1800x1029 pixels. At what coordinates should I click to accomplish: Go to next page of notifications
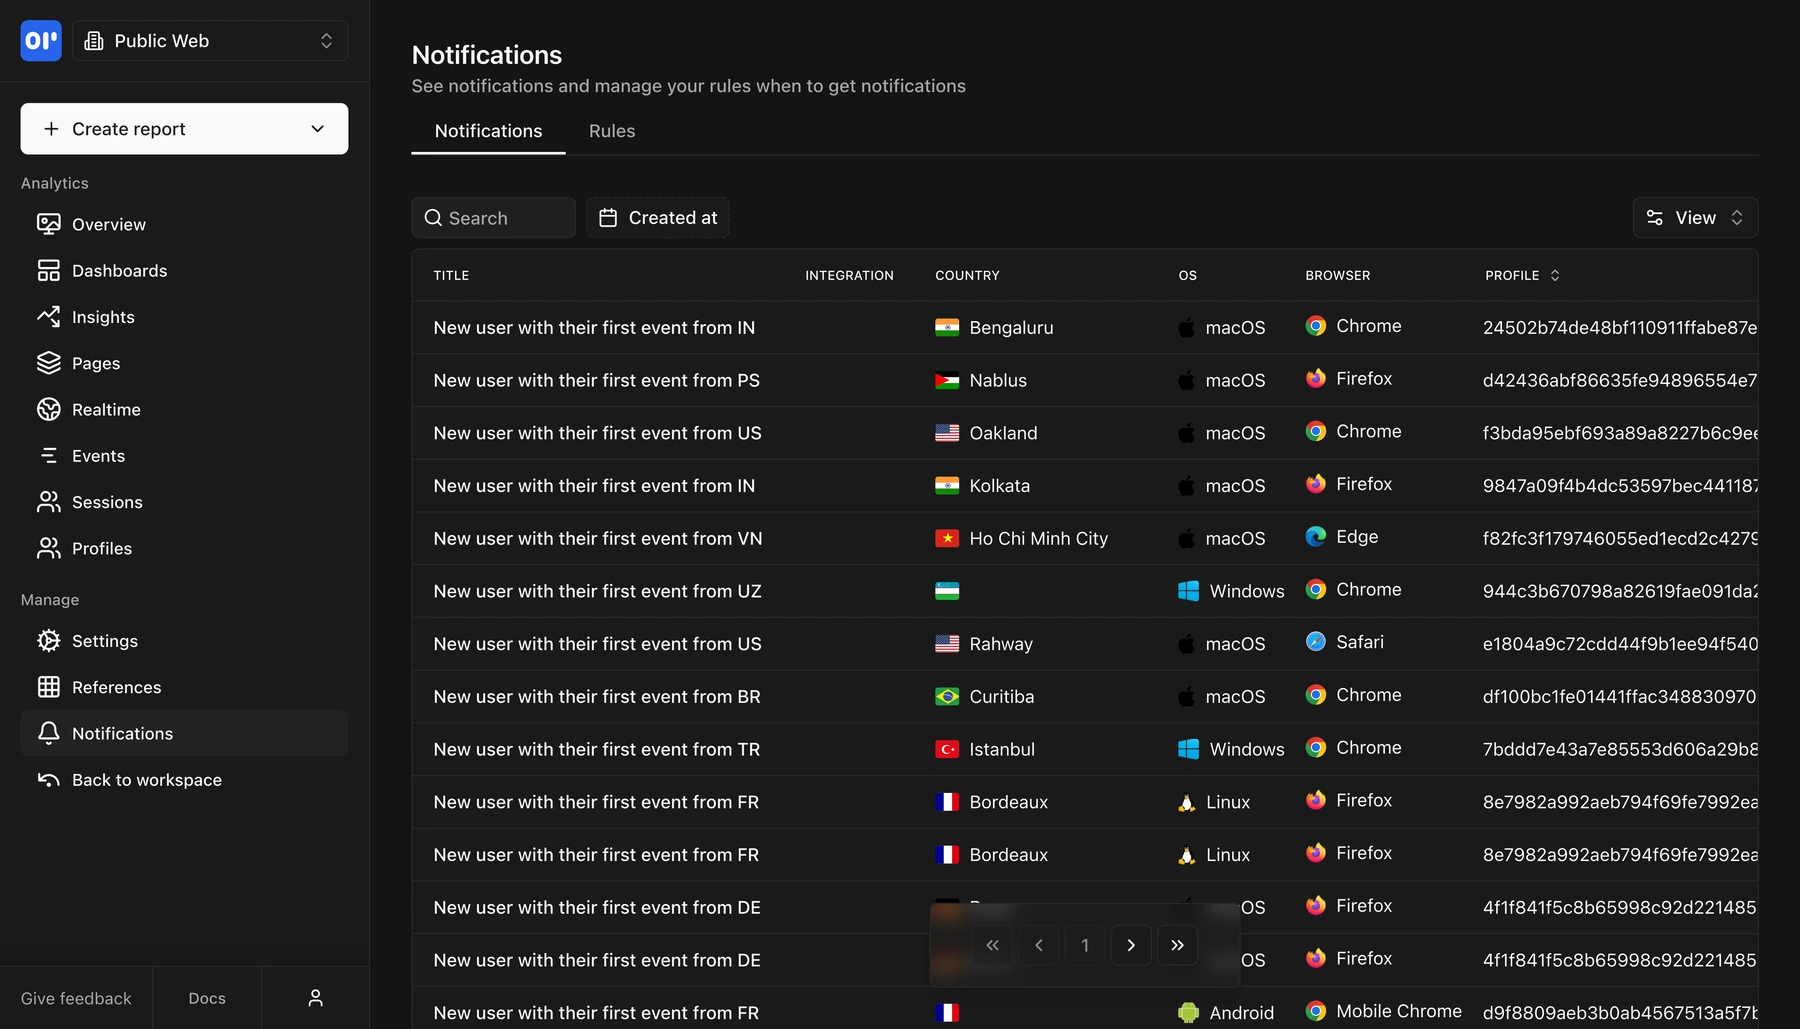(1131, 944)
